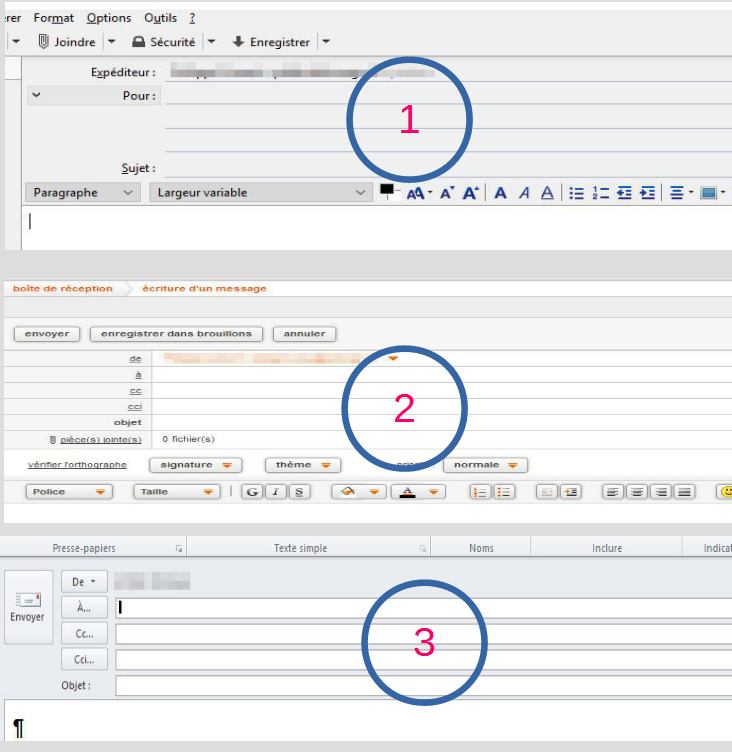Click the bulleted list icon next to numbered list
Viewport: 732px width, 752px height.
pyautogui.click(x=579, y=192)
